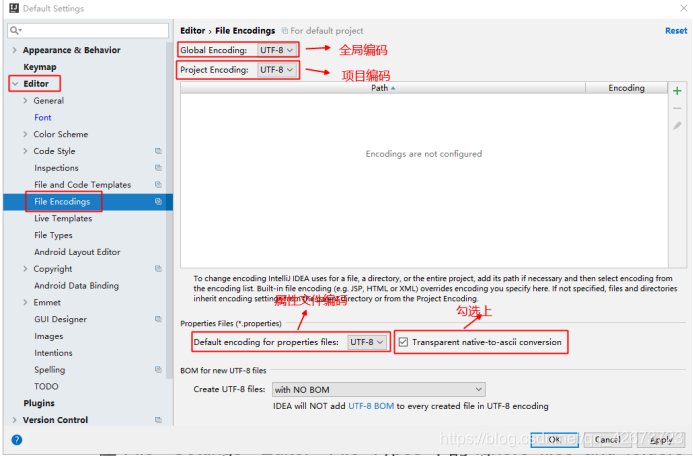
Task: Open Android Layout Editor settings
Action: 77,252
